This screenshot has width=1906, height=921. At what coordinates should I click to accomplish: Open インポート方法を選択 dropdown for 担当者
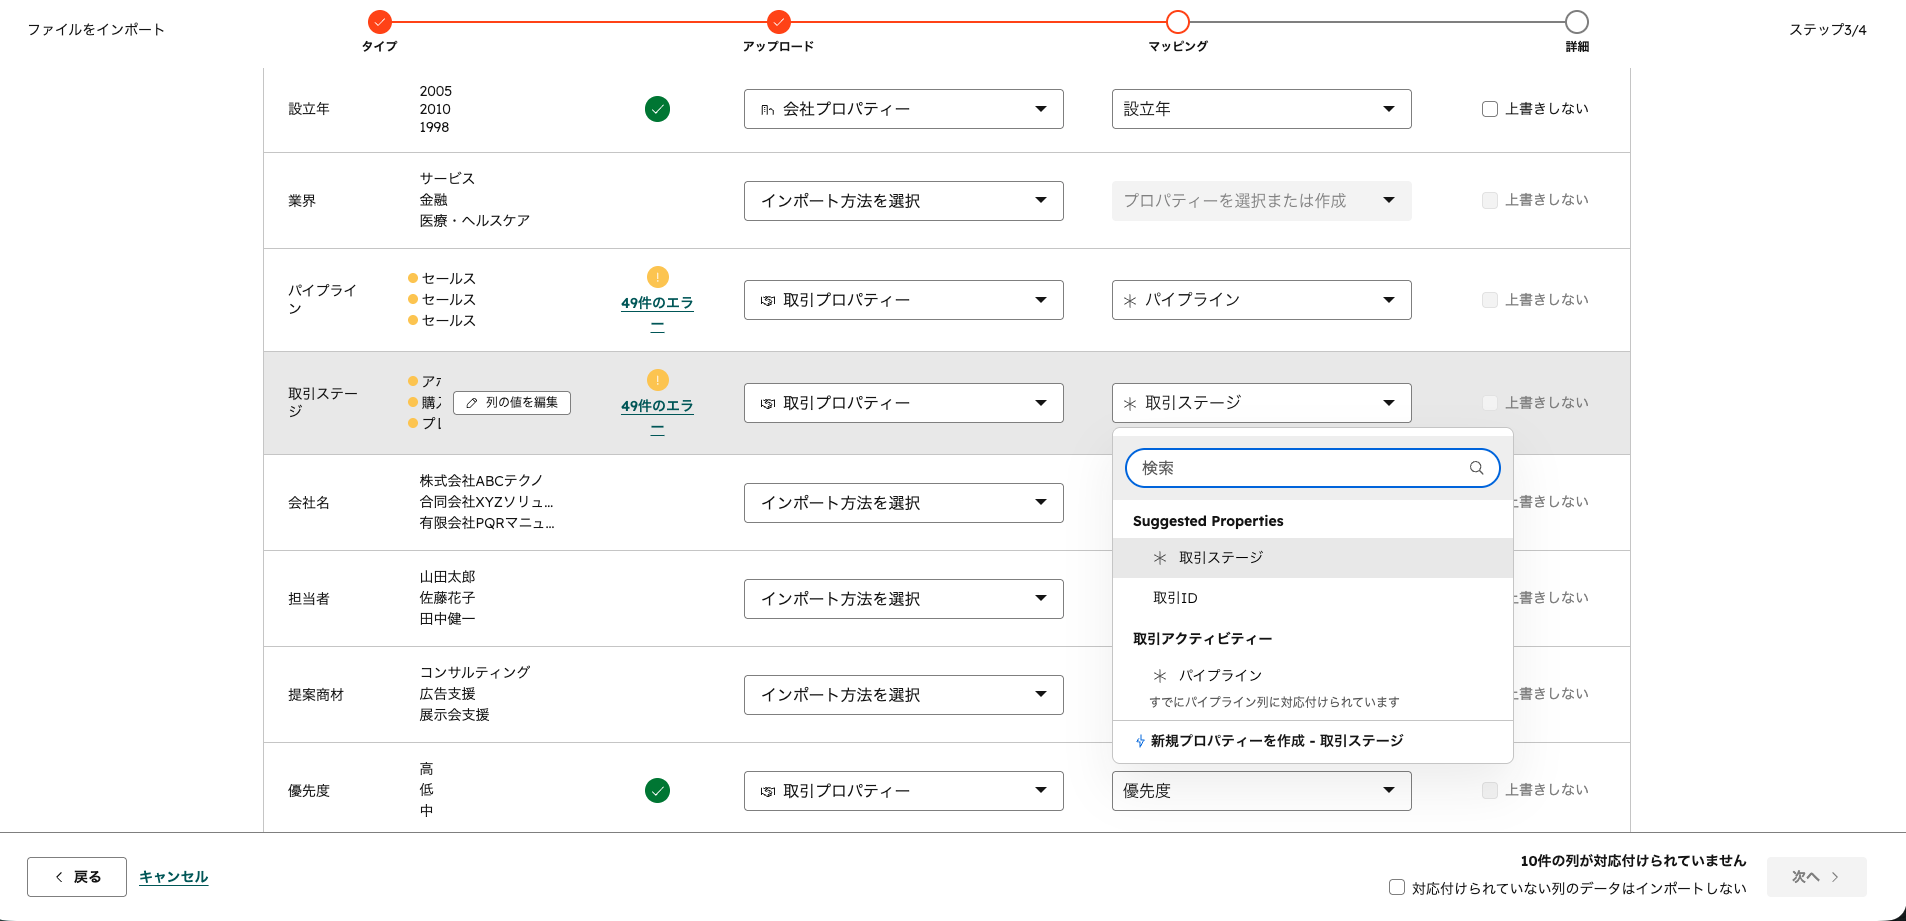click(903, 599)
